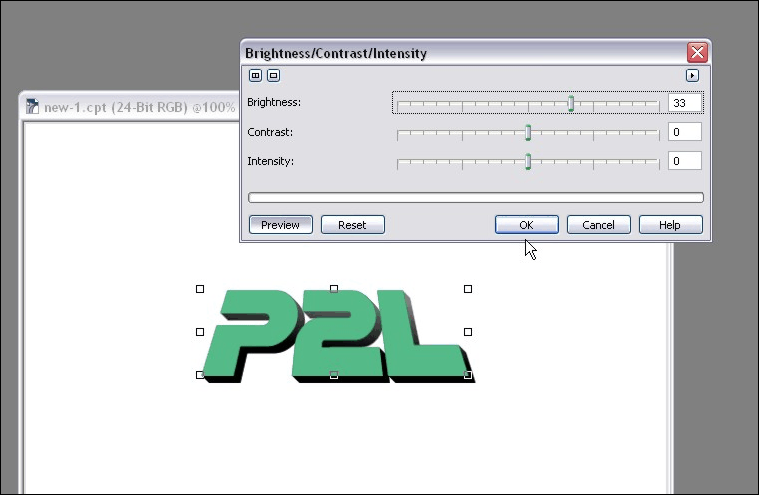Click the Intensity slider handle
759x495 pixels.
click(x=528, y=162)
